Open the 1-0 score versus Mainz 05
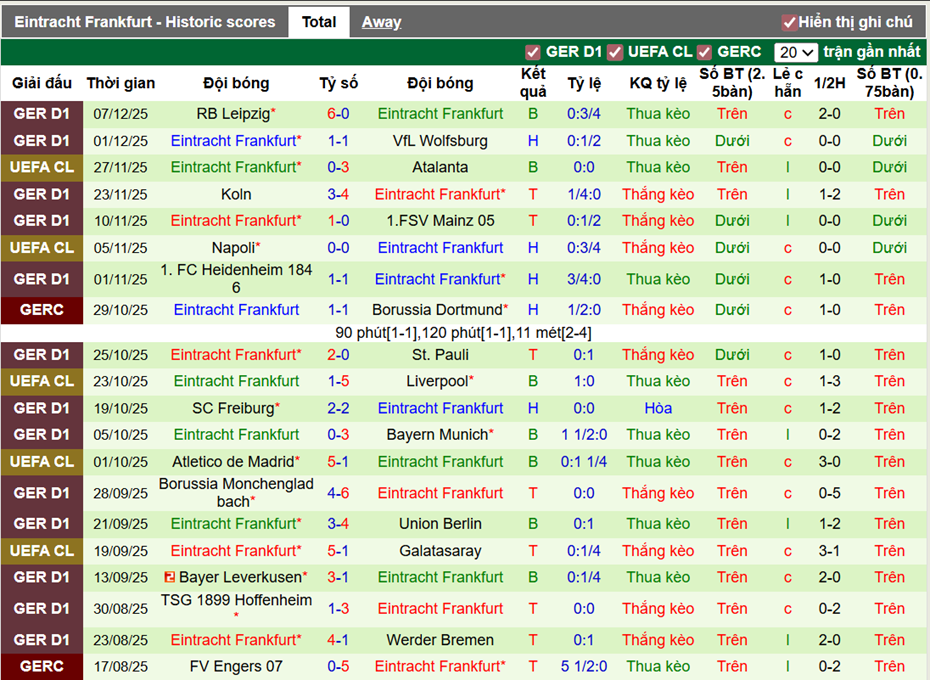 (x=338, y=221)
